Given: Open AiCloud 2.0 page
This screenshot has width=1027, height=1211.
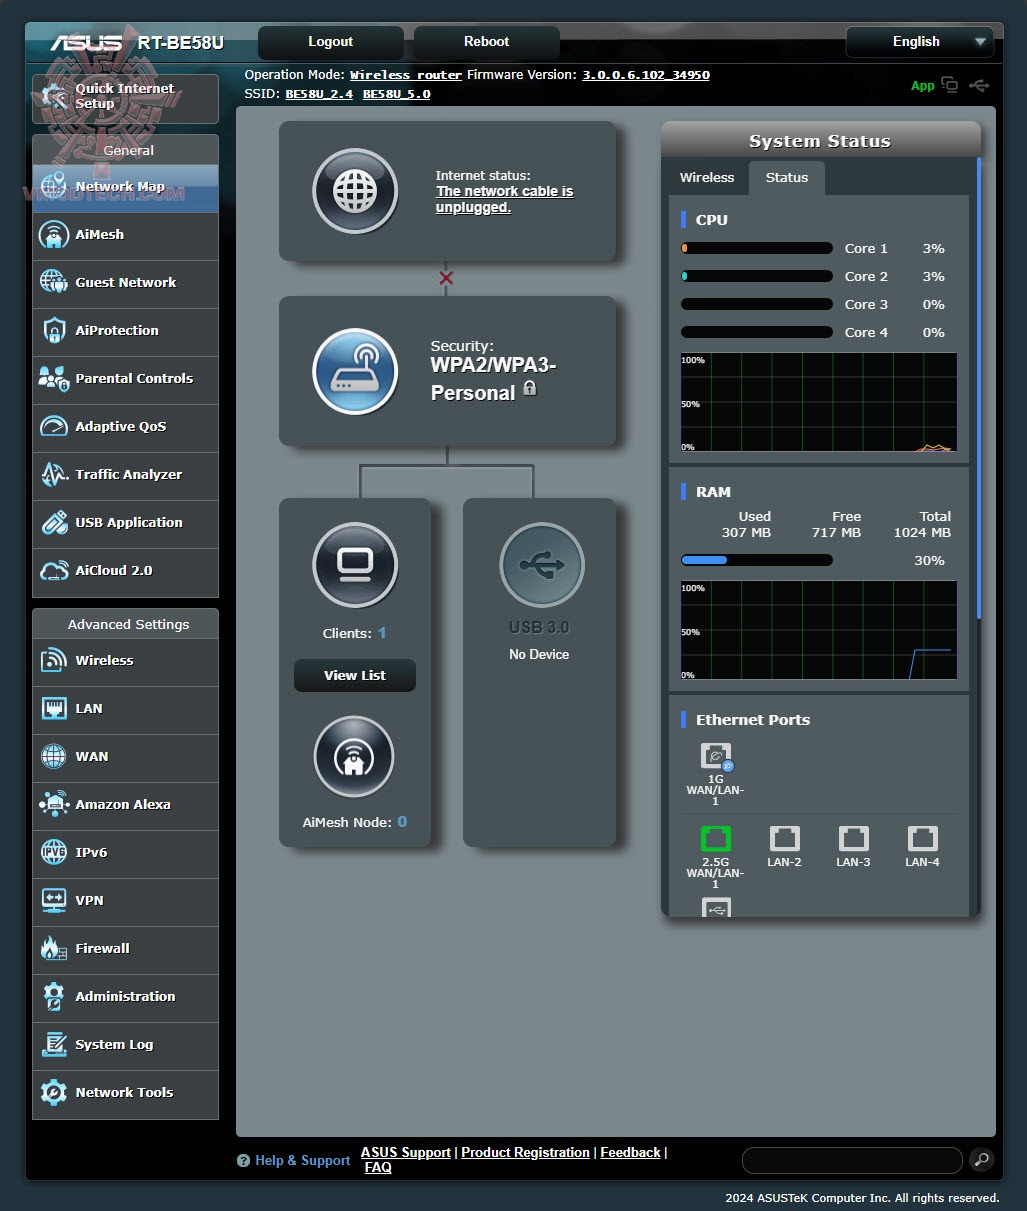Looking at the screenshot, I should point(125,571).
